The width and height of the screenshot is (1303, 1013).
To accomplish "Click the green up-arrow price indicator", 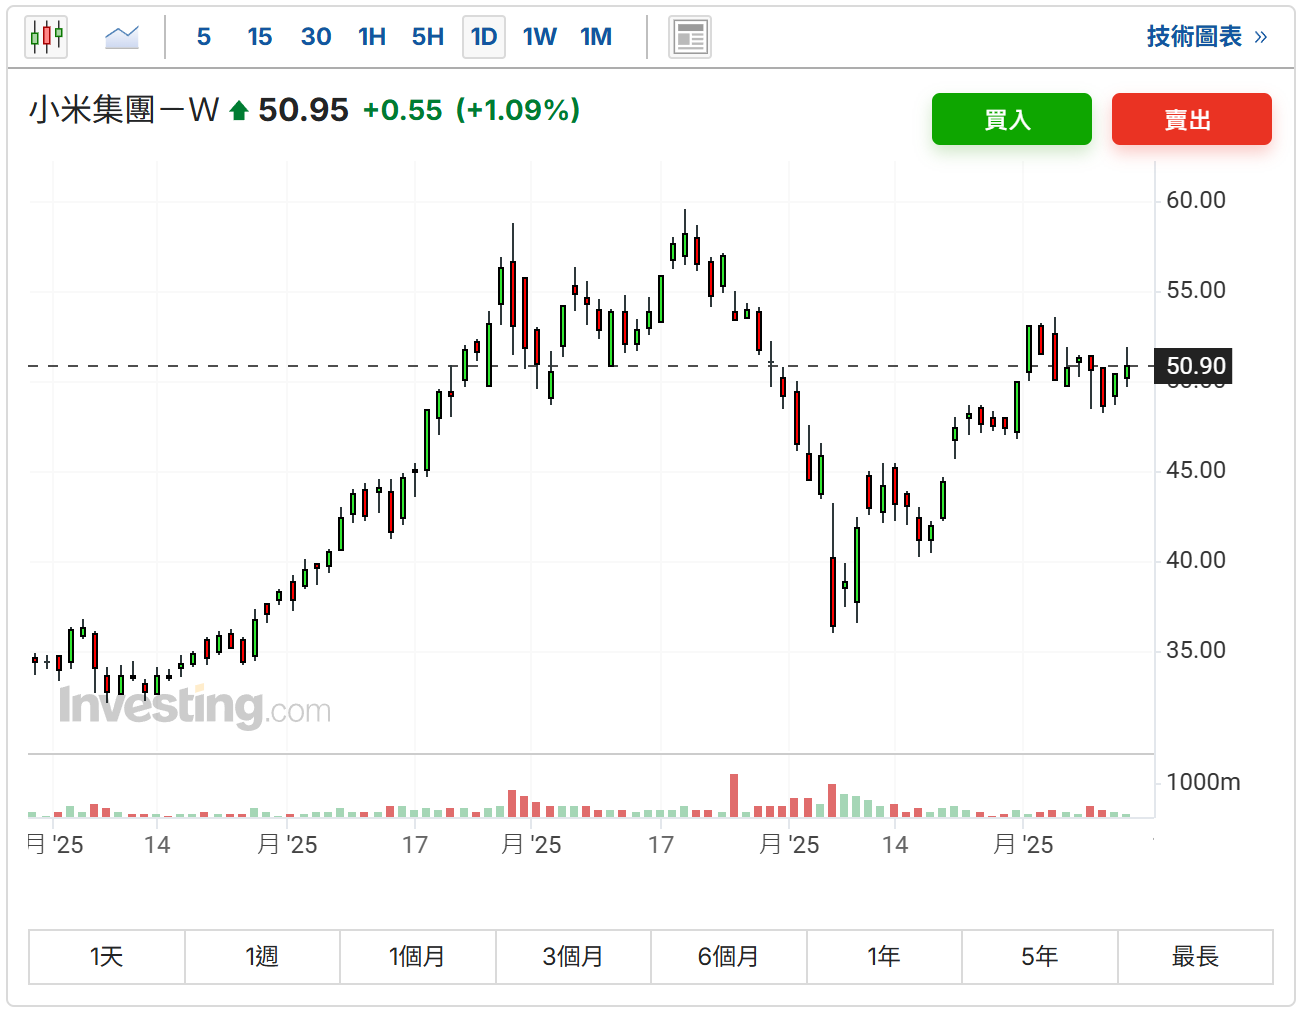I will (x=238, y=111).
